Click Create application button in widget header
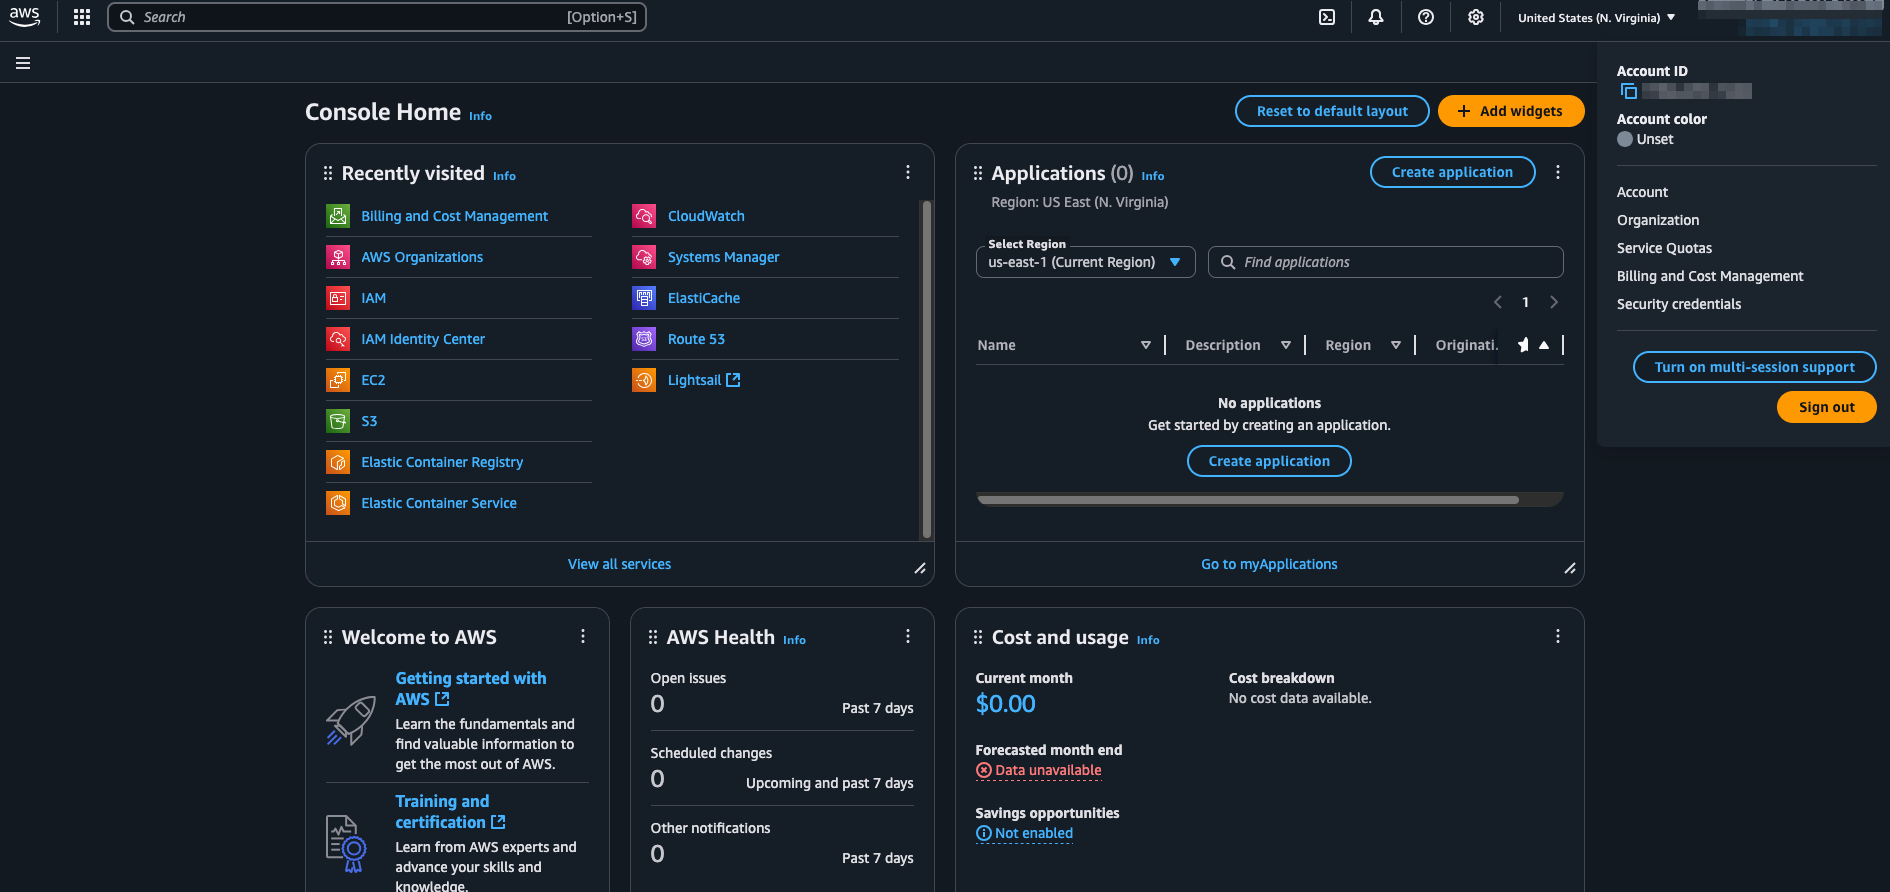1890x892 pixels. pos(1452,172)
